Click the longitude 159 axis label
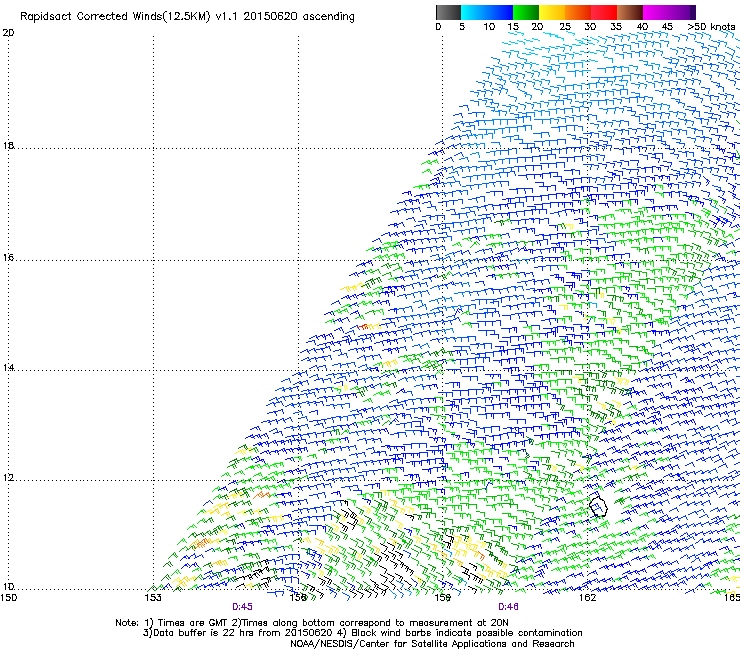 (x=443, y=598)
